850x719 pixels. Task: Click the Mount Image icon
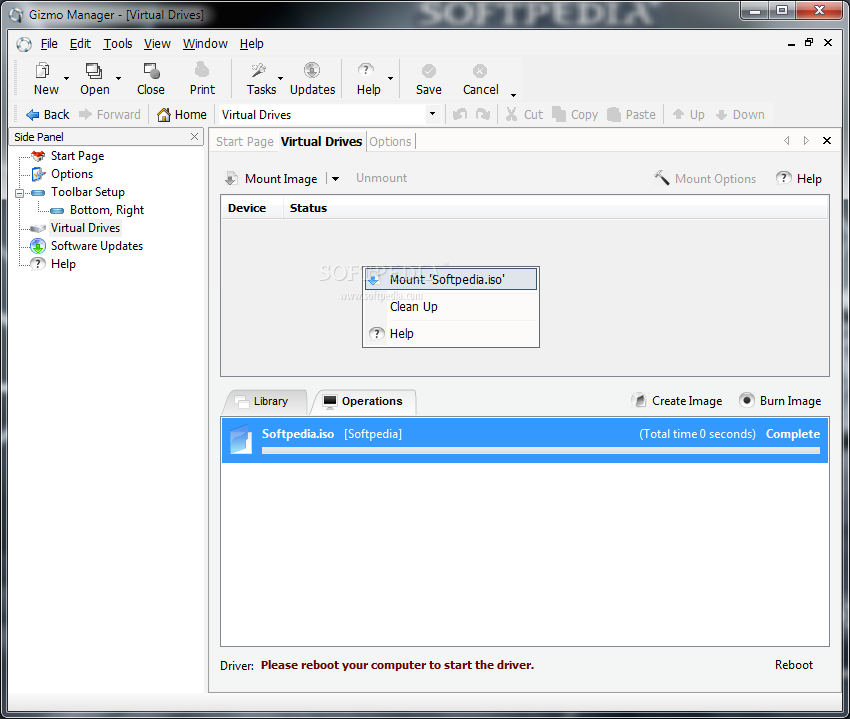click(231, 178)
